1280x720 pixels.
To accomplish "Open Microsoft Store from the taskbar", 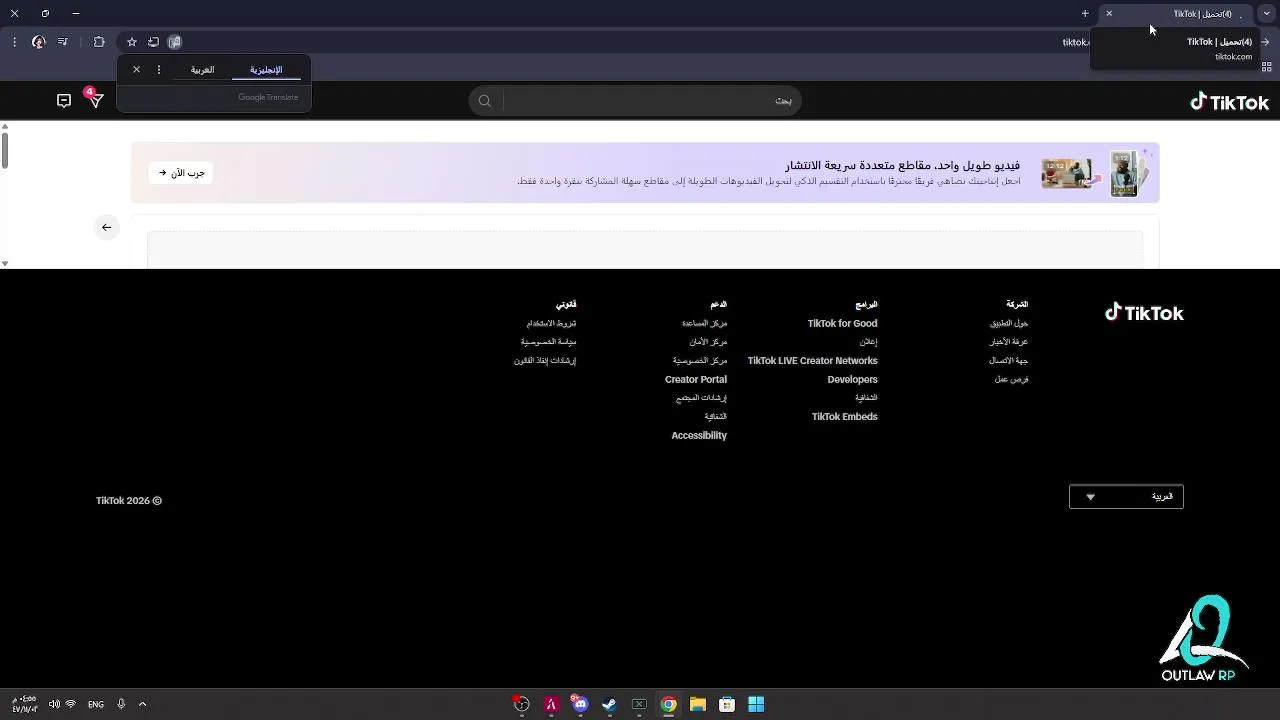I will [x=727, y=704].
